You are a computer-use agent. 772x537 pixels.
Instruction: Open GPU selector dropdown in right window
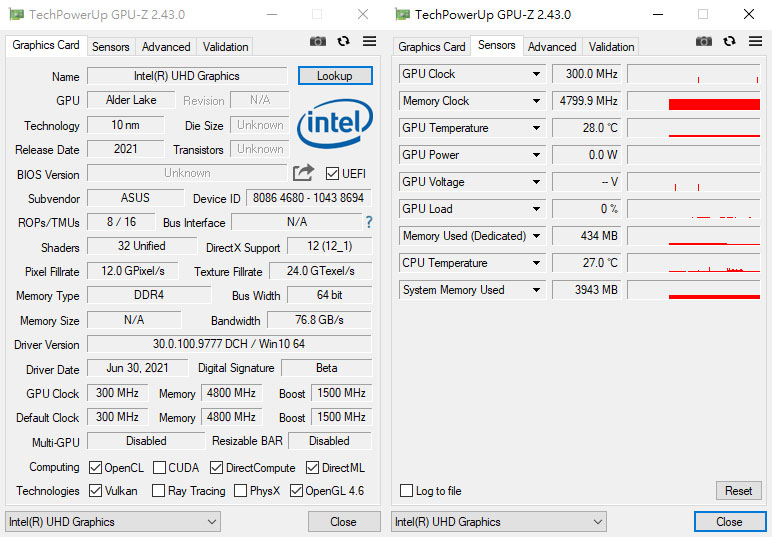tap(499, 522)
